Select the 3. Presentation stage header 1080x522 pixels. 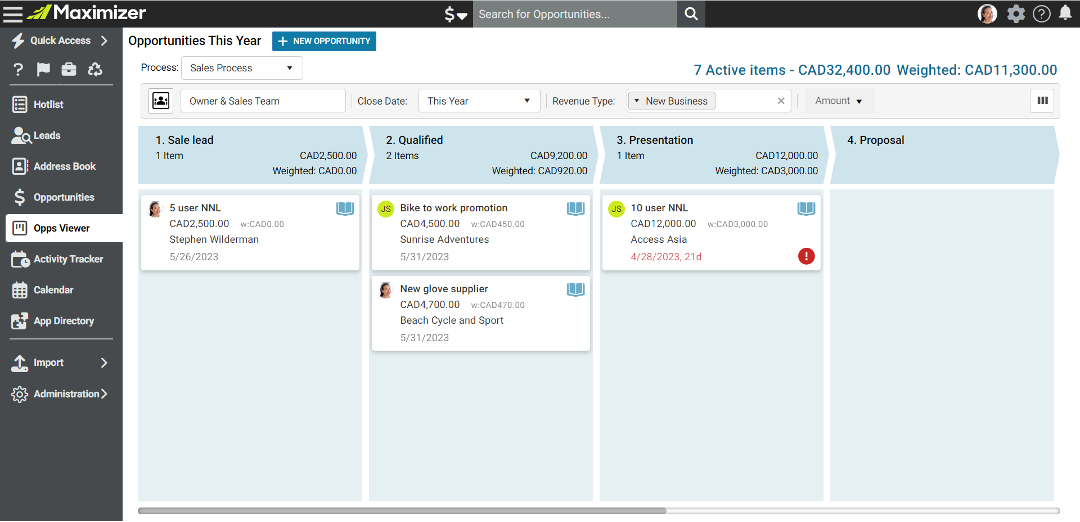[713, 155]
